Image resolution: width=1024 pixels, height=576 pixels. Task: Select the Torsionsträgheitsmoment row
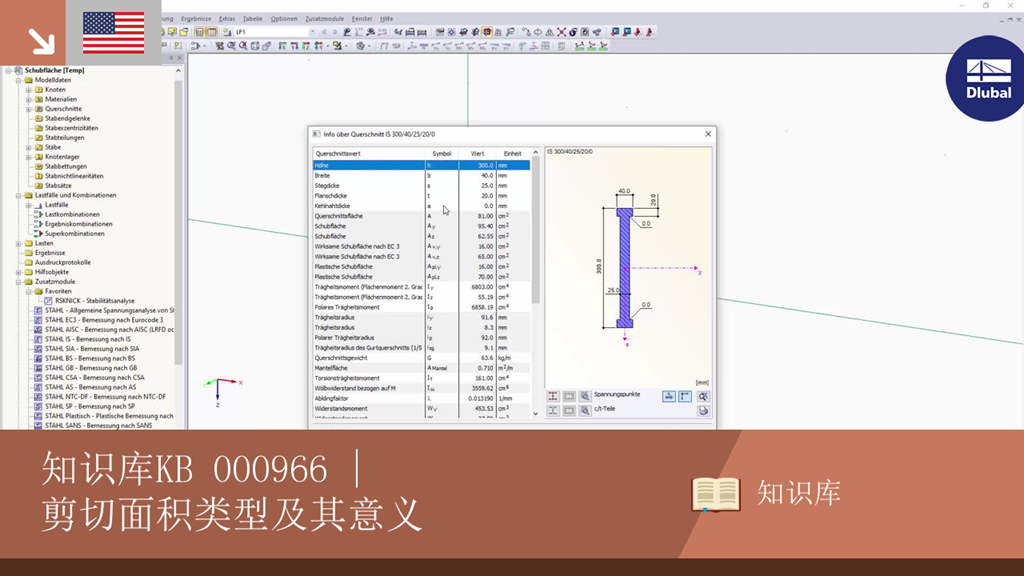421,378
